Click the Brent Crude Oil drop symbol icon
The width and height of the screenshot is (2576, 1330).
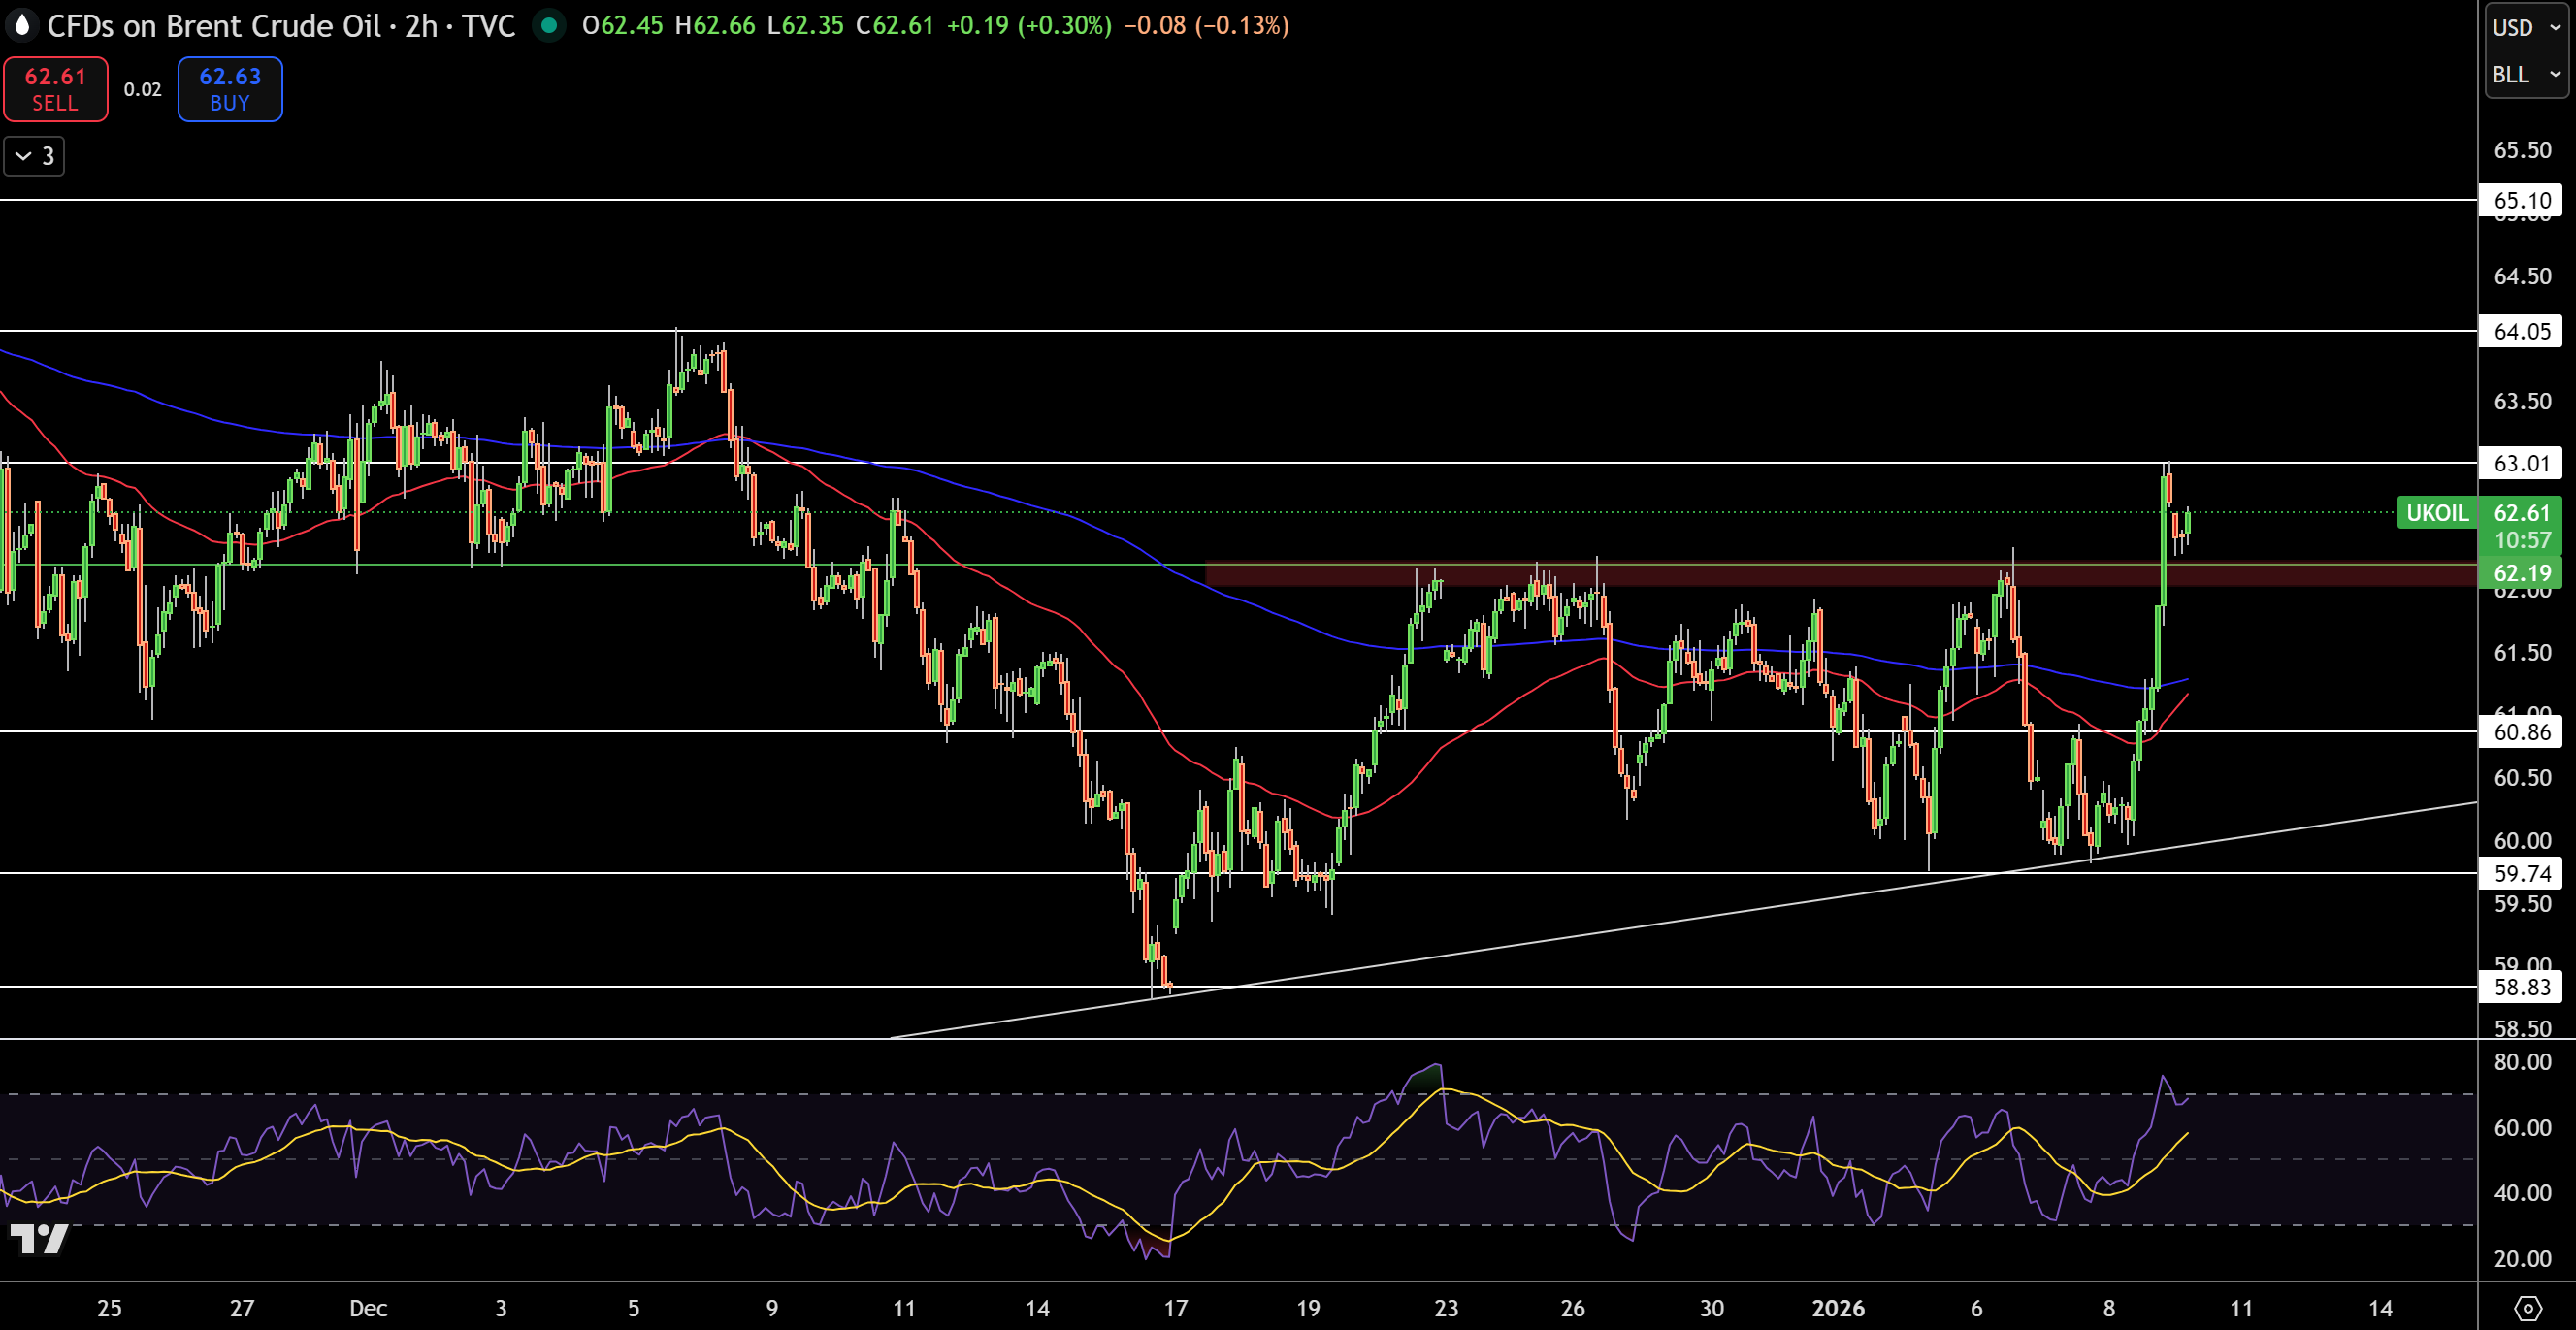22,25
